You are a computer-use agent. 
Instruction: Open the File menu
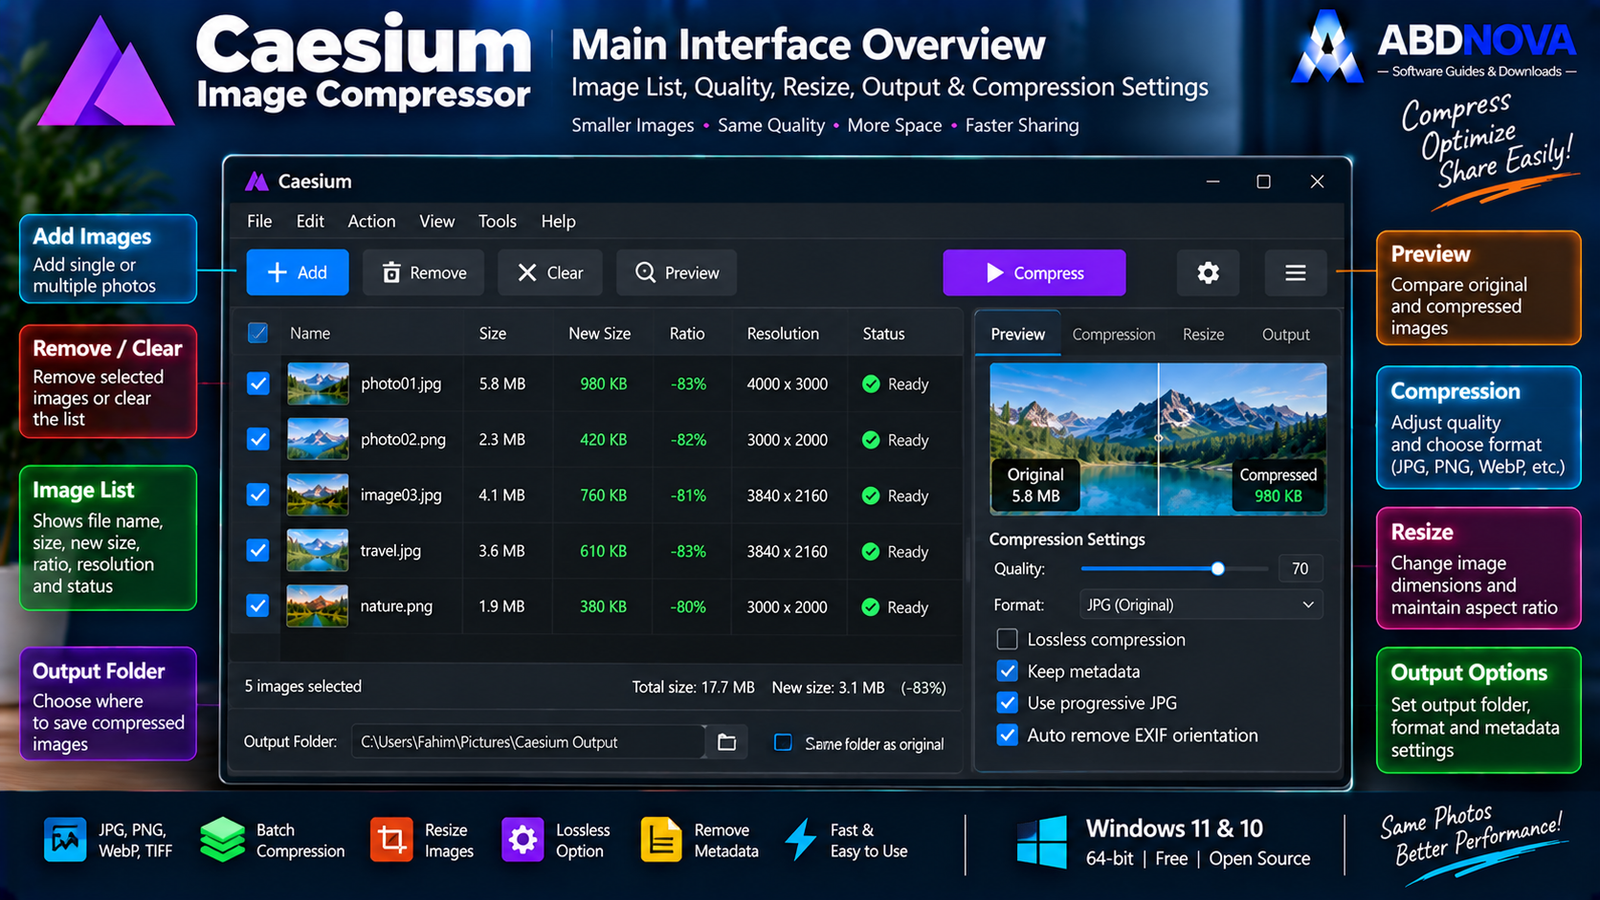point(260,221)
